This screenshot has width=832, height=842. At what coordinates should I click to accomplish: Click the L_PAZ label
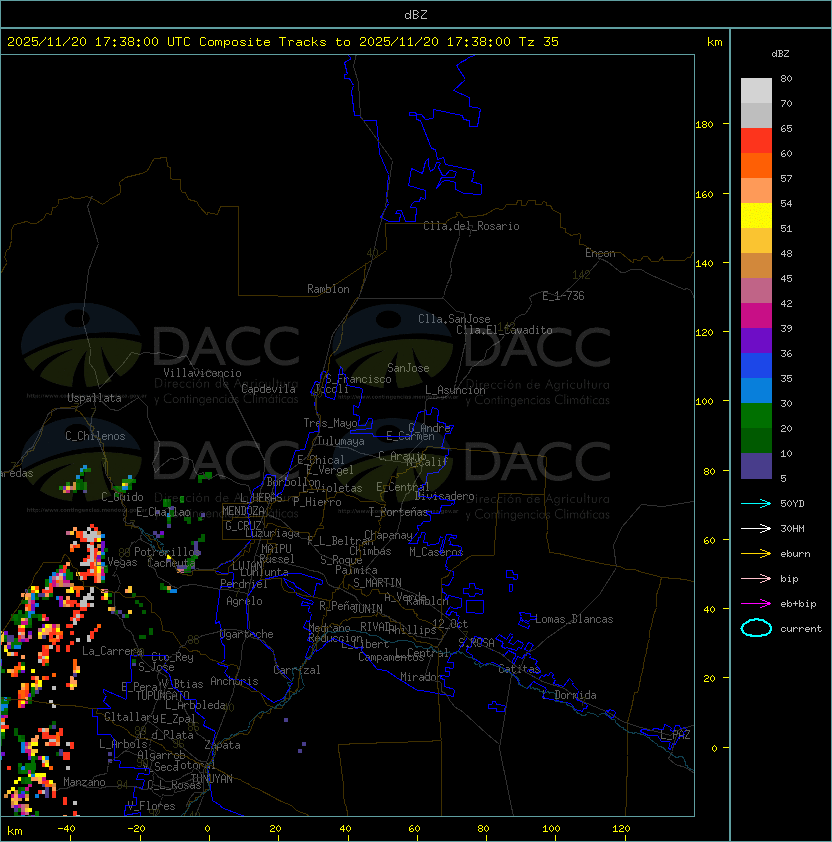(x=675, y=734)
